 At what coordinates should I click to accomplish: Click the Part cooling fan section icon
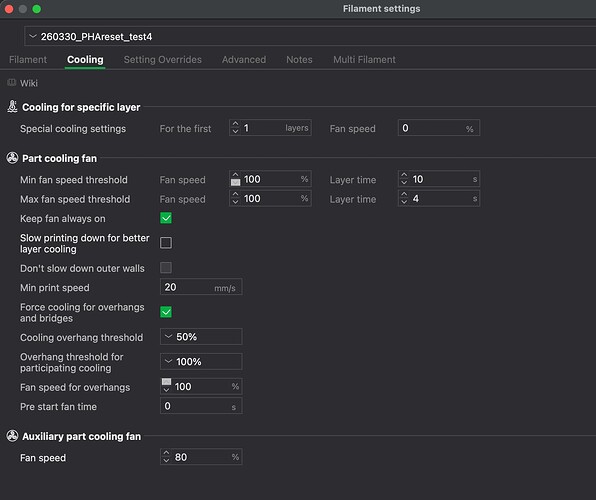coord(12,158)
